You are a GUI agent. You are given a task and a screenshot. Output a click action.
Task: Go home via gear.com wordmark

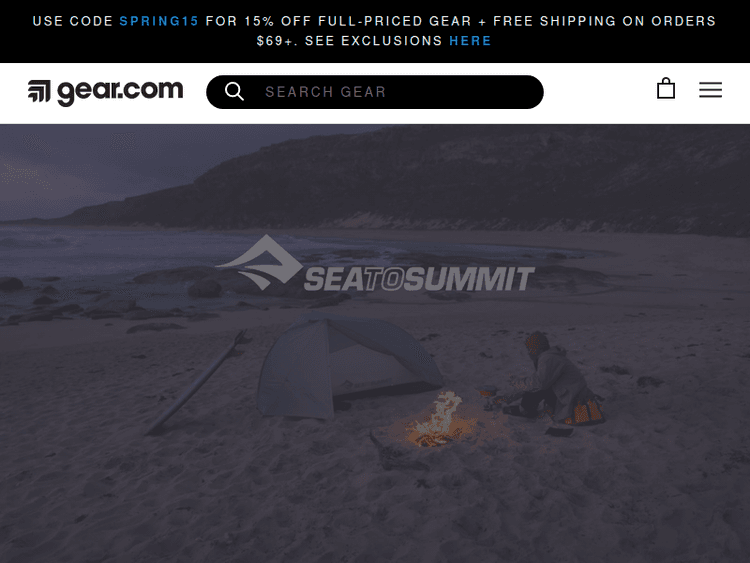[x=120, y=92]
